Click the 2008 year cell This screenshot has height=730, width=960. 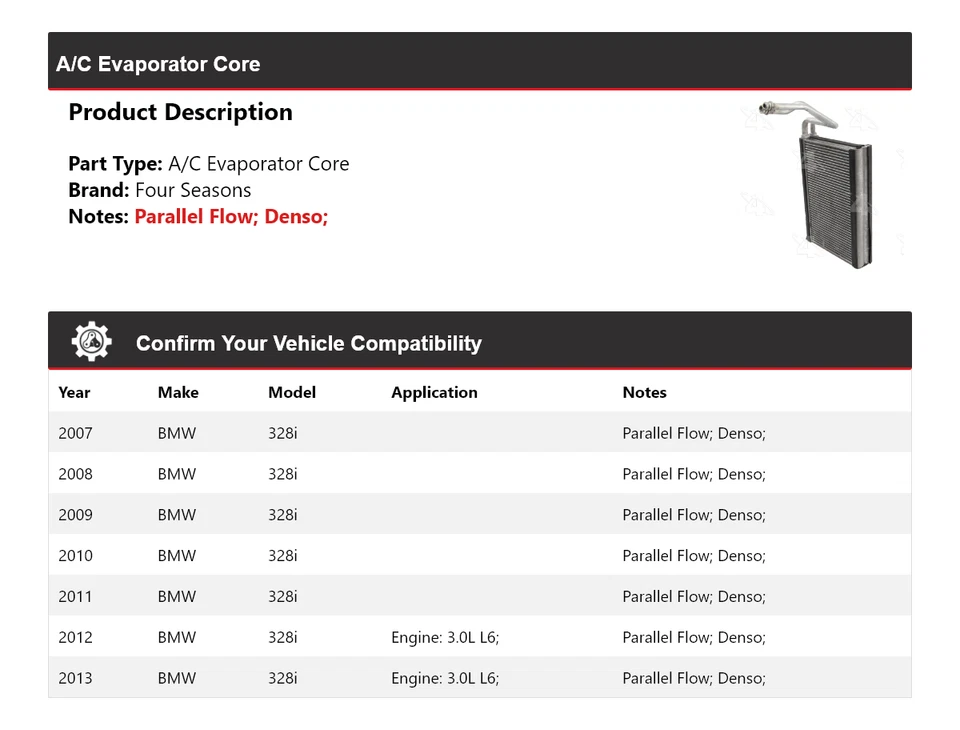point(75,474)
